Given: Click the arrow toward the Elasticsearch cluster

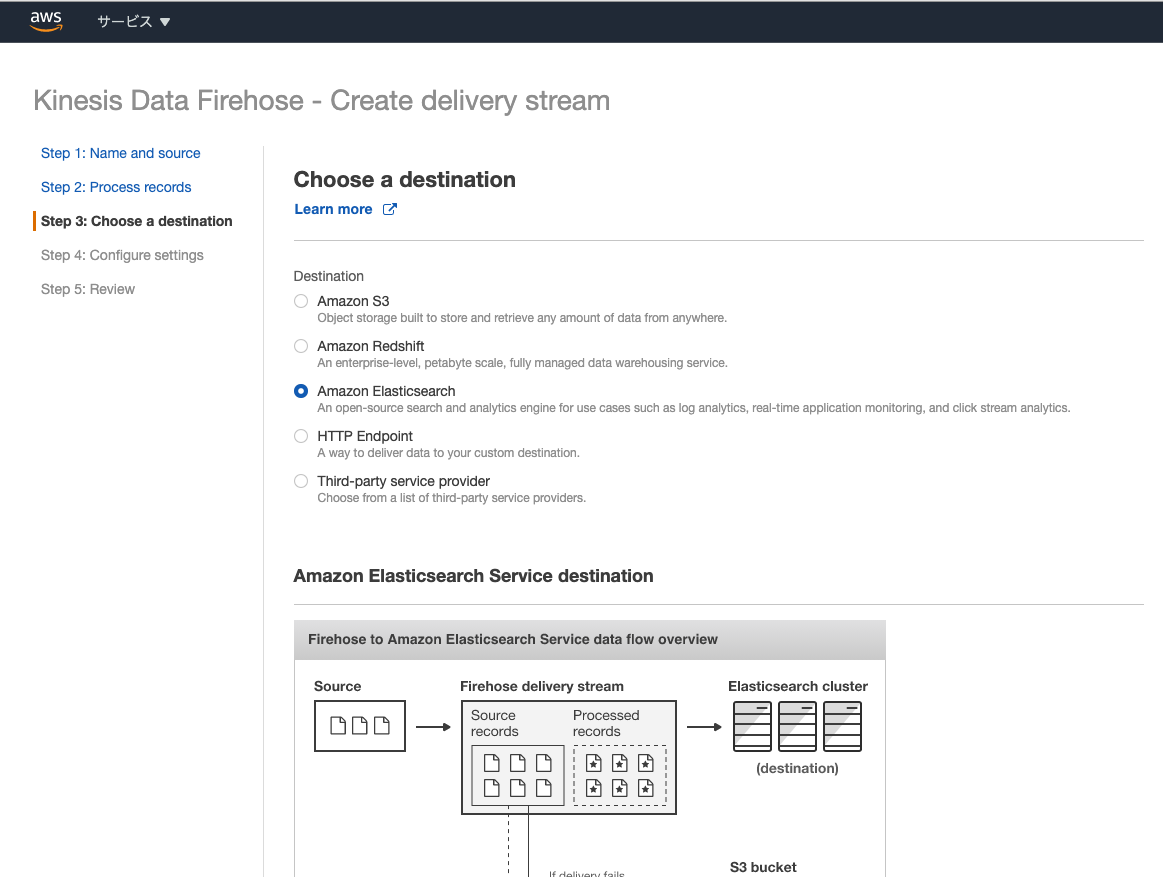Looking at the screenshot, I should pyautogui.click(x=704, y=727).
